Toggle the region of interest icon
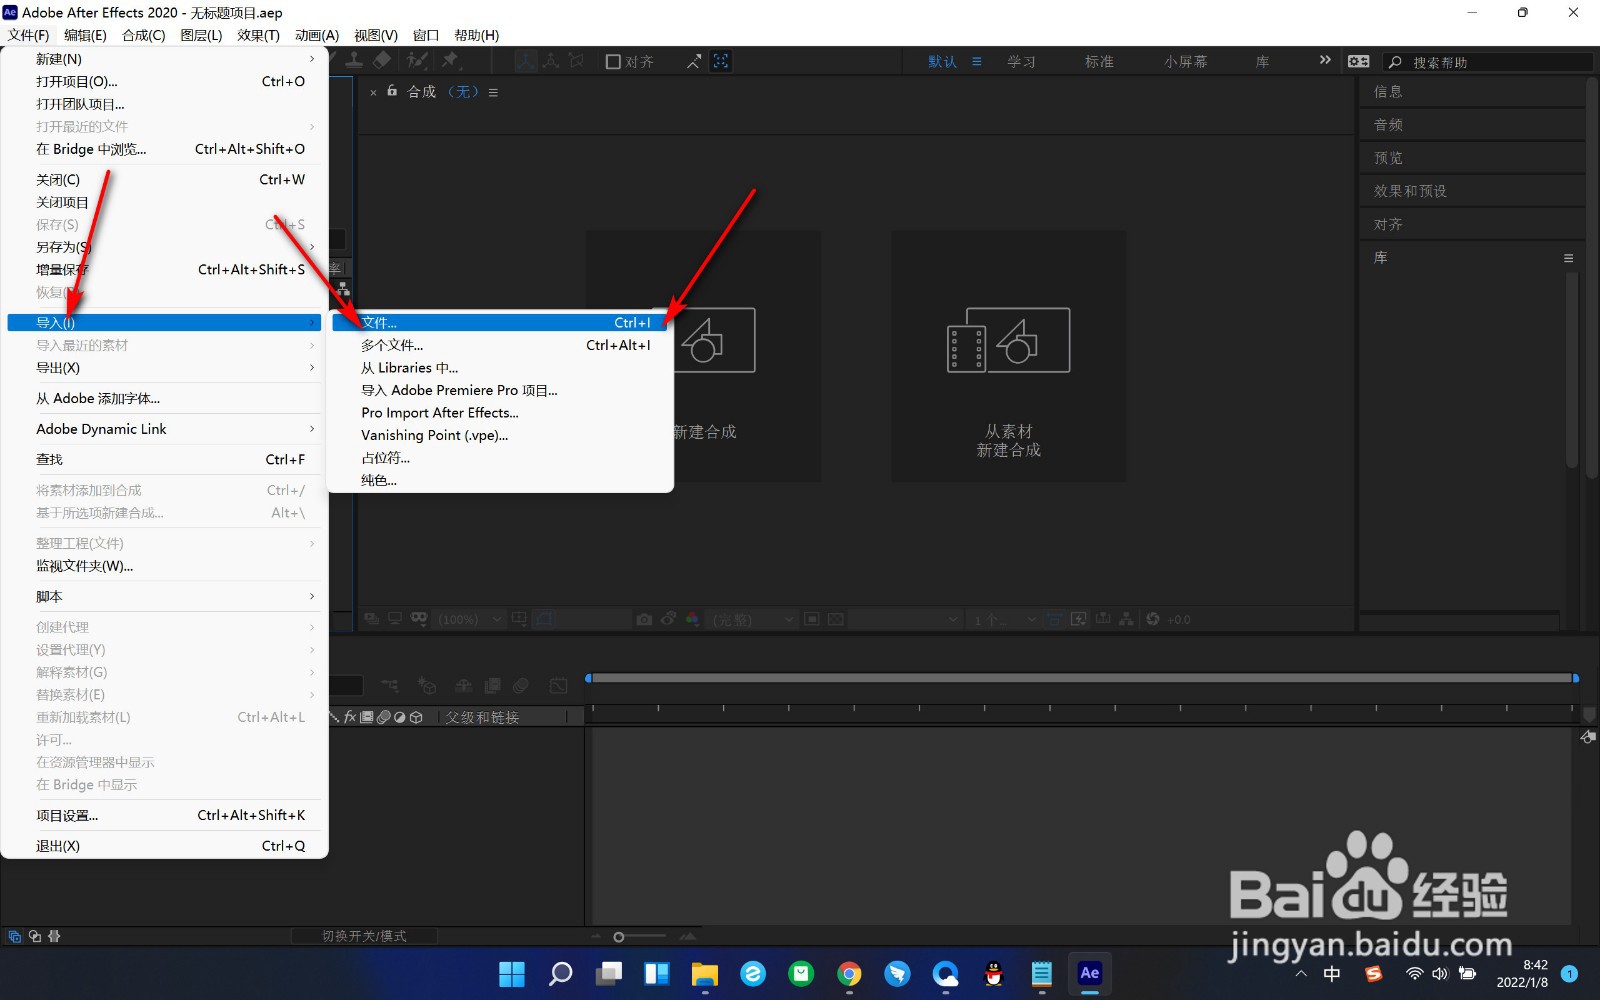 [812, 620]
